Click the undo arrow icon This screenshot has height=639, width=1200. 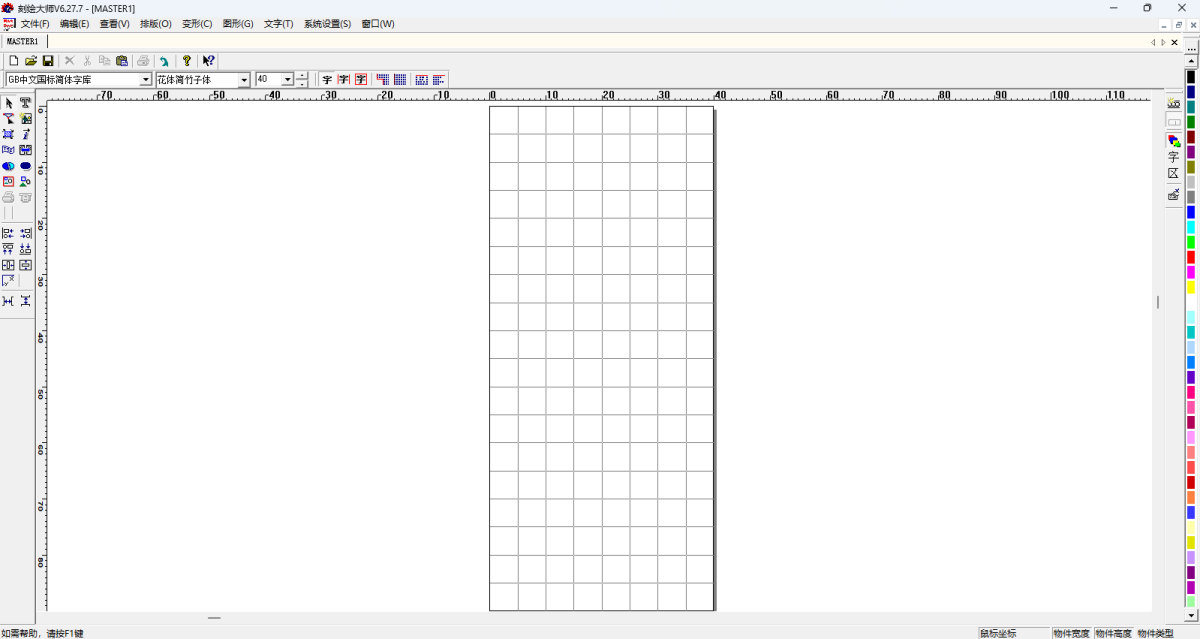pos(164,61)
